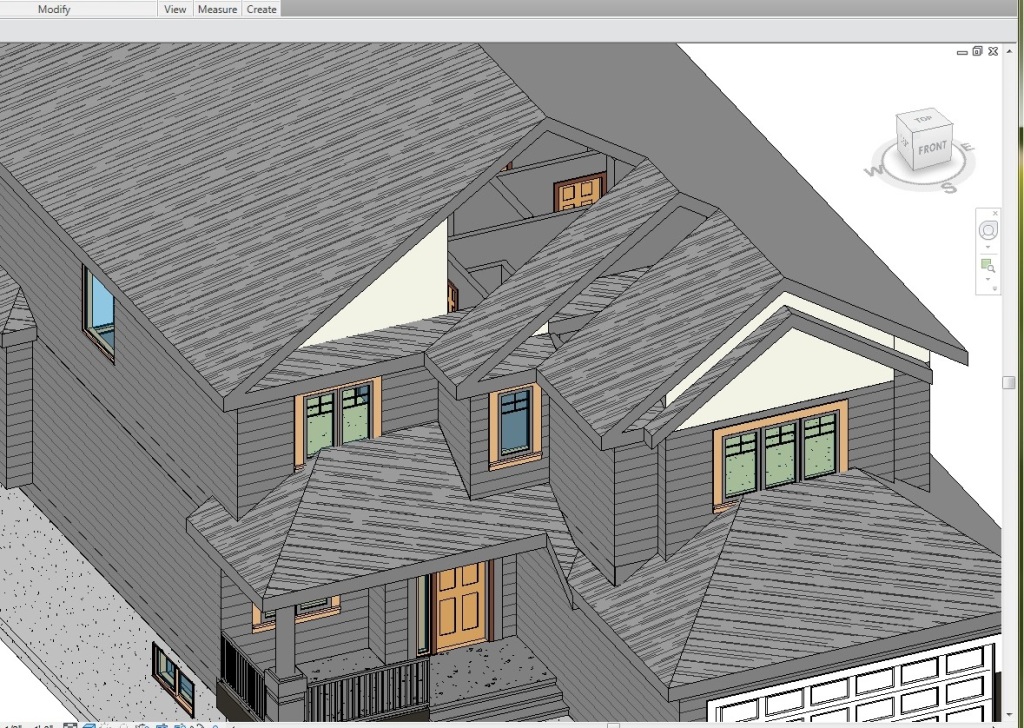Screen dimensions: 1024x728
Task: Open the Modify panel
Action: pyautogui.click(x=54, y=9)
